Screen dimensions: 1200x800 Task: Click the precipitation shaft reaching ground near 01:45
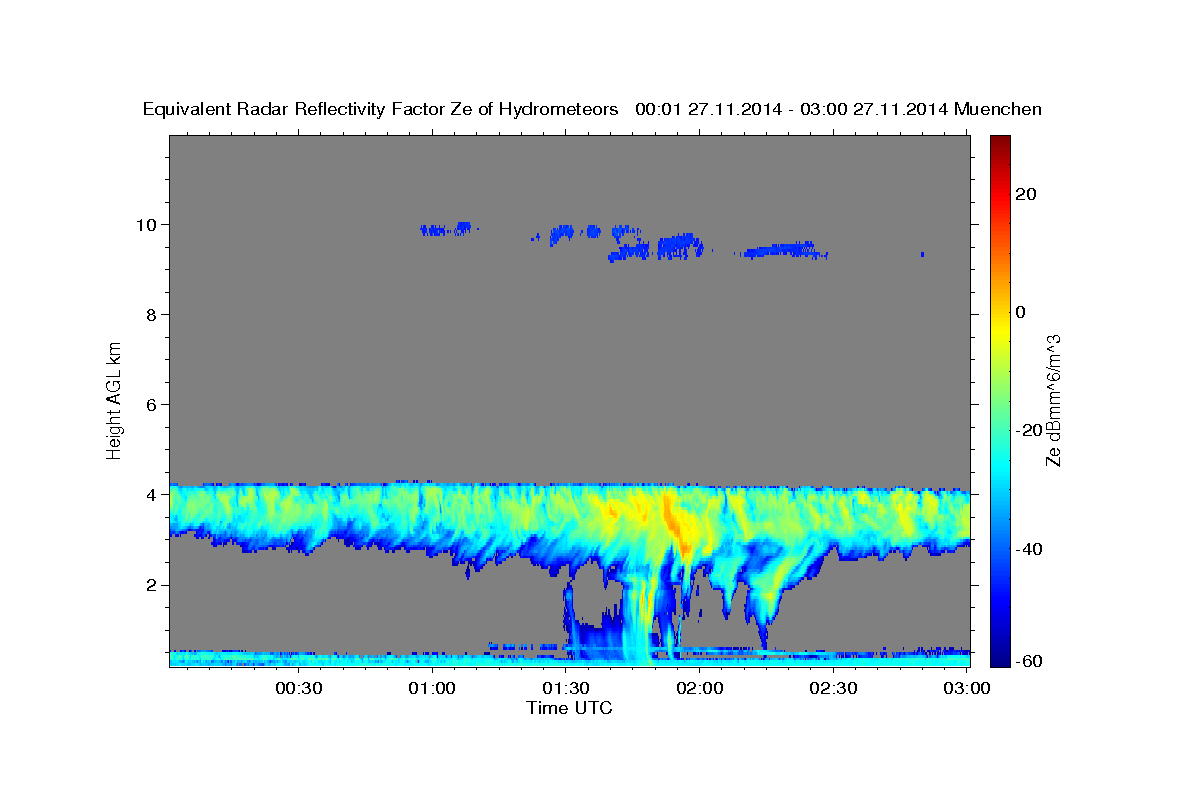(640, 620)
